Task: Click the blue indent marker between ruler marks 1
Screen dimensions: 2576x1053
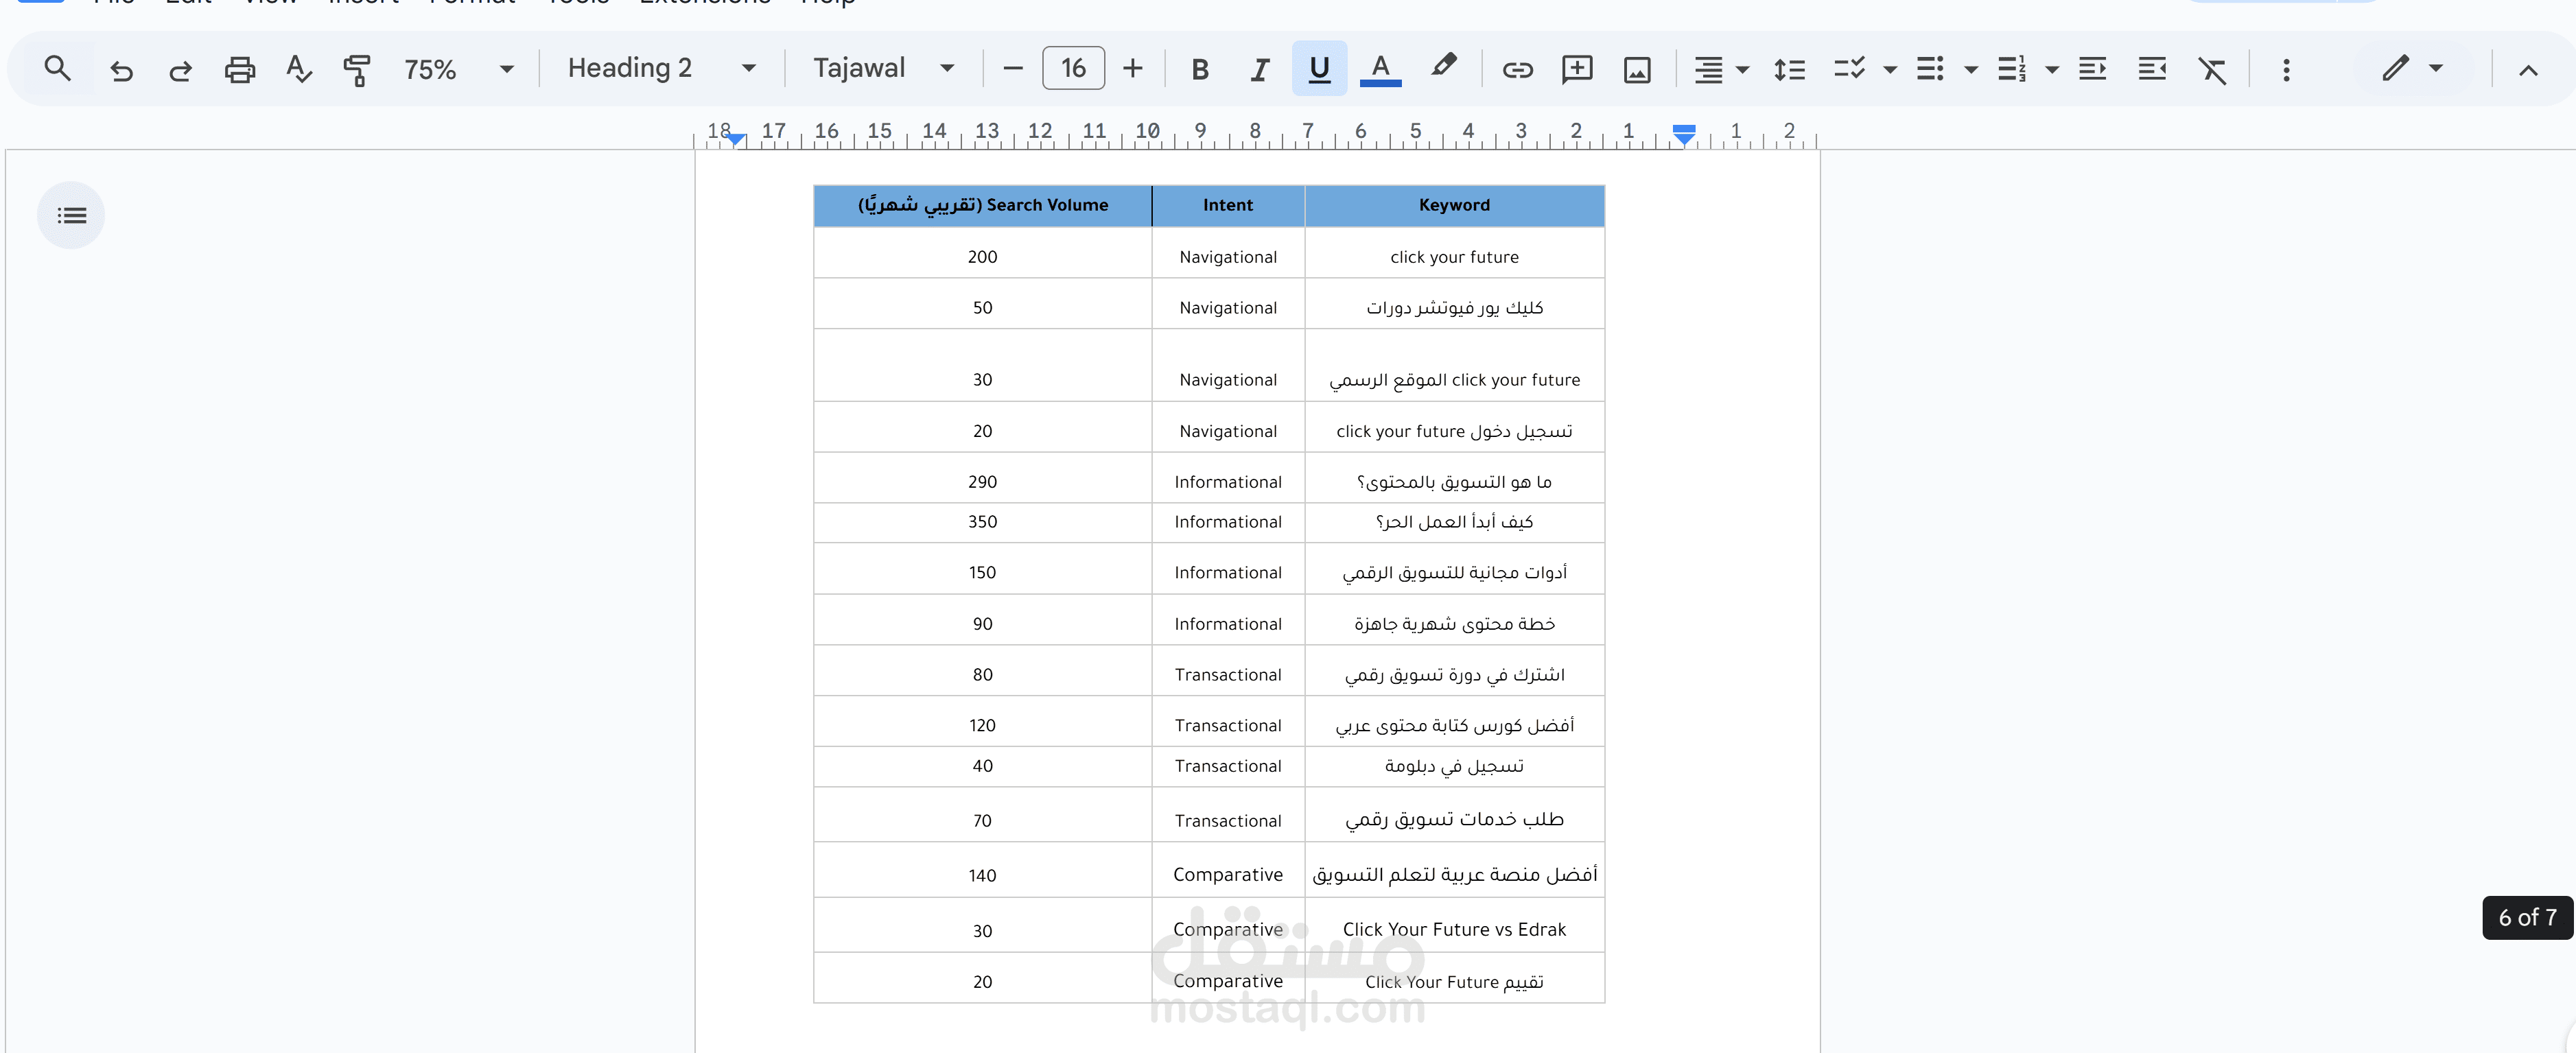Action: click(1684, 134)
